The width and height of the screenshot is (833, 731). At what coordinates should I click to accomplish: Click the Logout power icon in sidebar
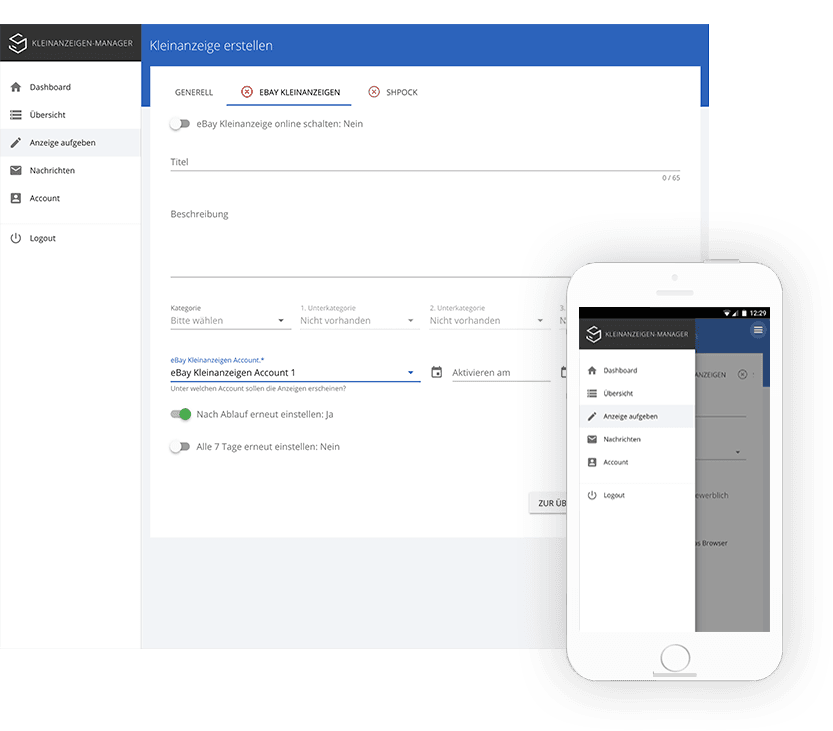tap(15, 238)
